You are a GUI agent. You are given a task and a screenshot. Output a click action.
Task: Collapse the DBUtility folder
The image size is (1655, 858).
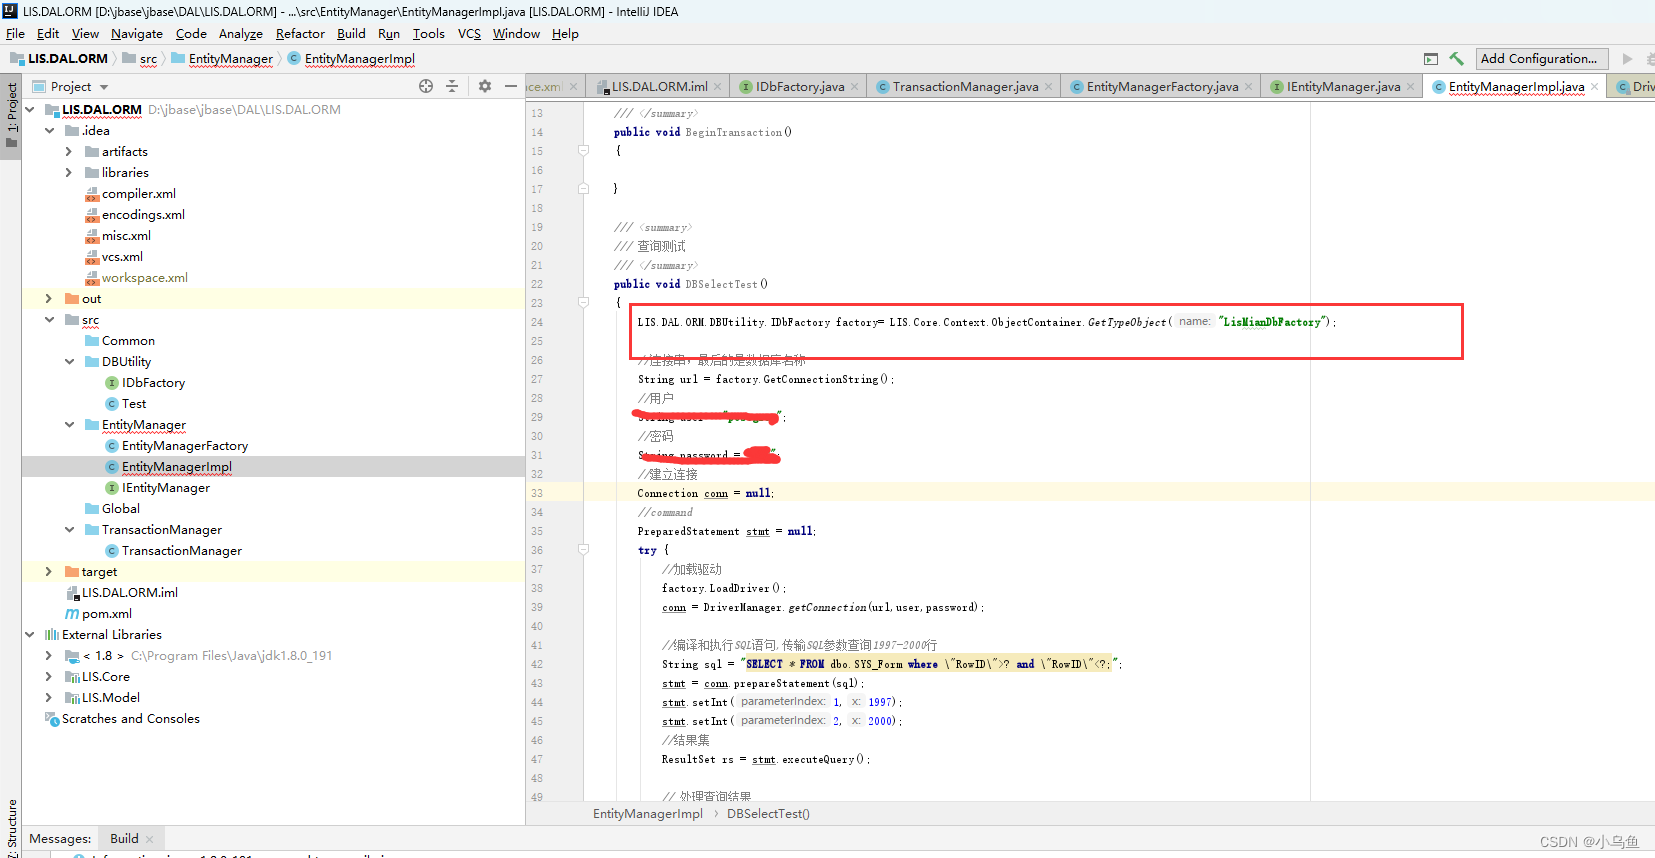click(69, 362)
